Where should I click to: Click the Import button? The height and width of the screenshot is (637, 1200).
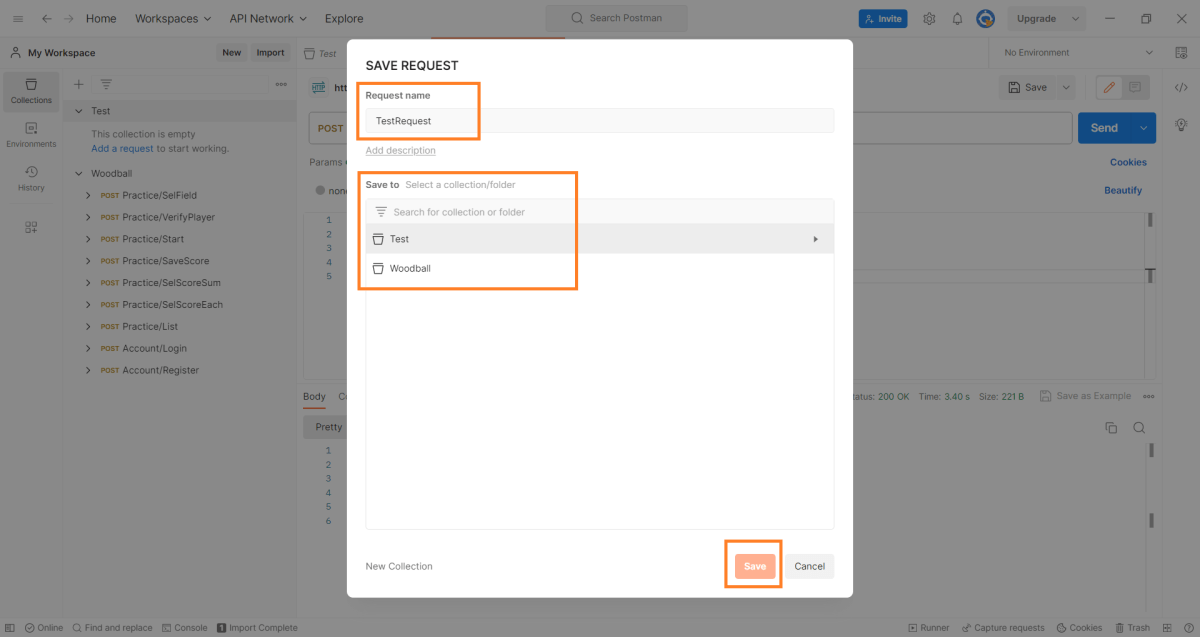tap(270, 53)
